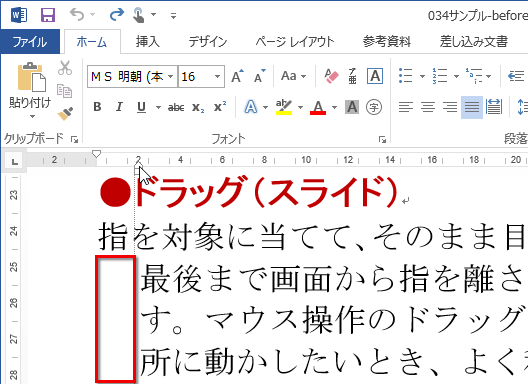Switch to the 挿入 tab
528x384 pixels.
click(147, 42)
